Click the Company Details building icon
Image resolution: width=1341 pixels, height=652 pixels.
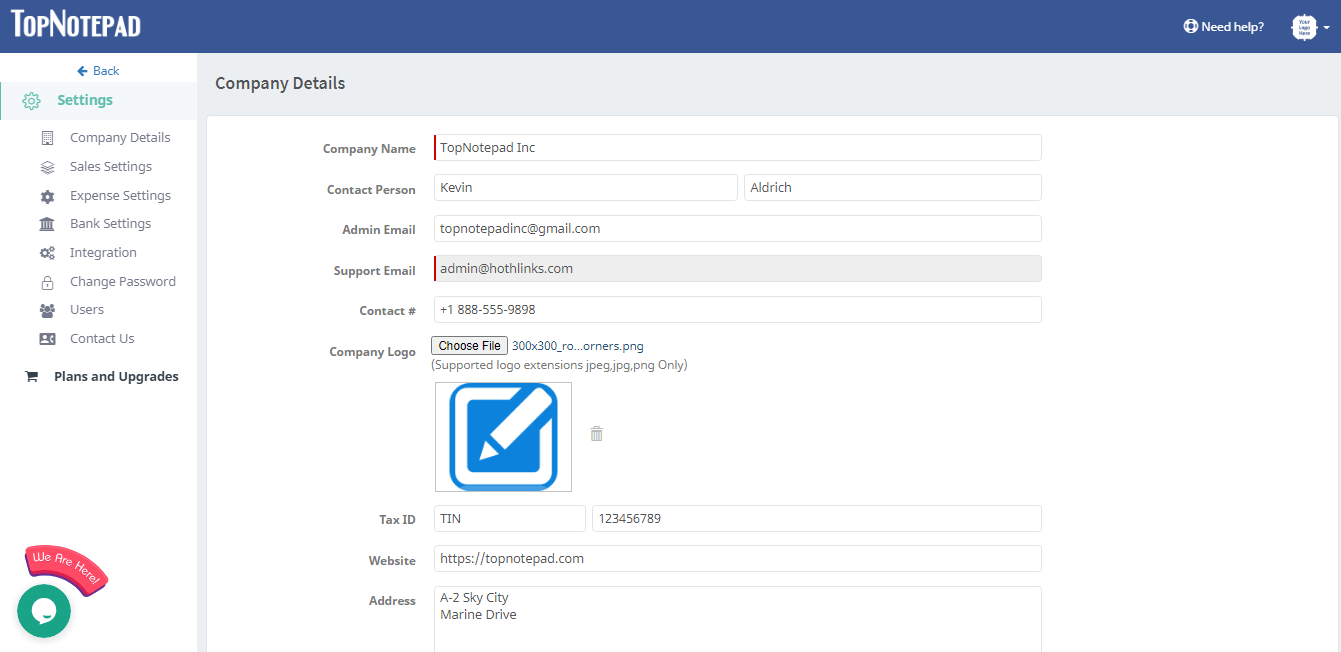click(47, 138)
